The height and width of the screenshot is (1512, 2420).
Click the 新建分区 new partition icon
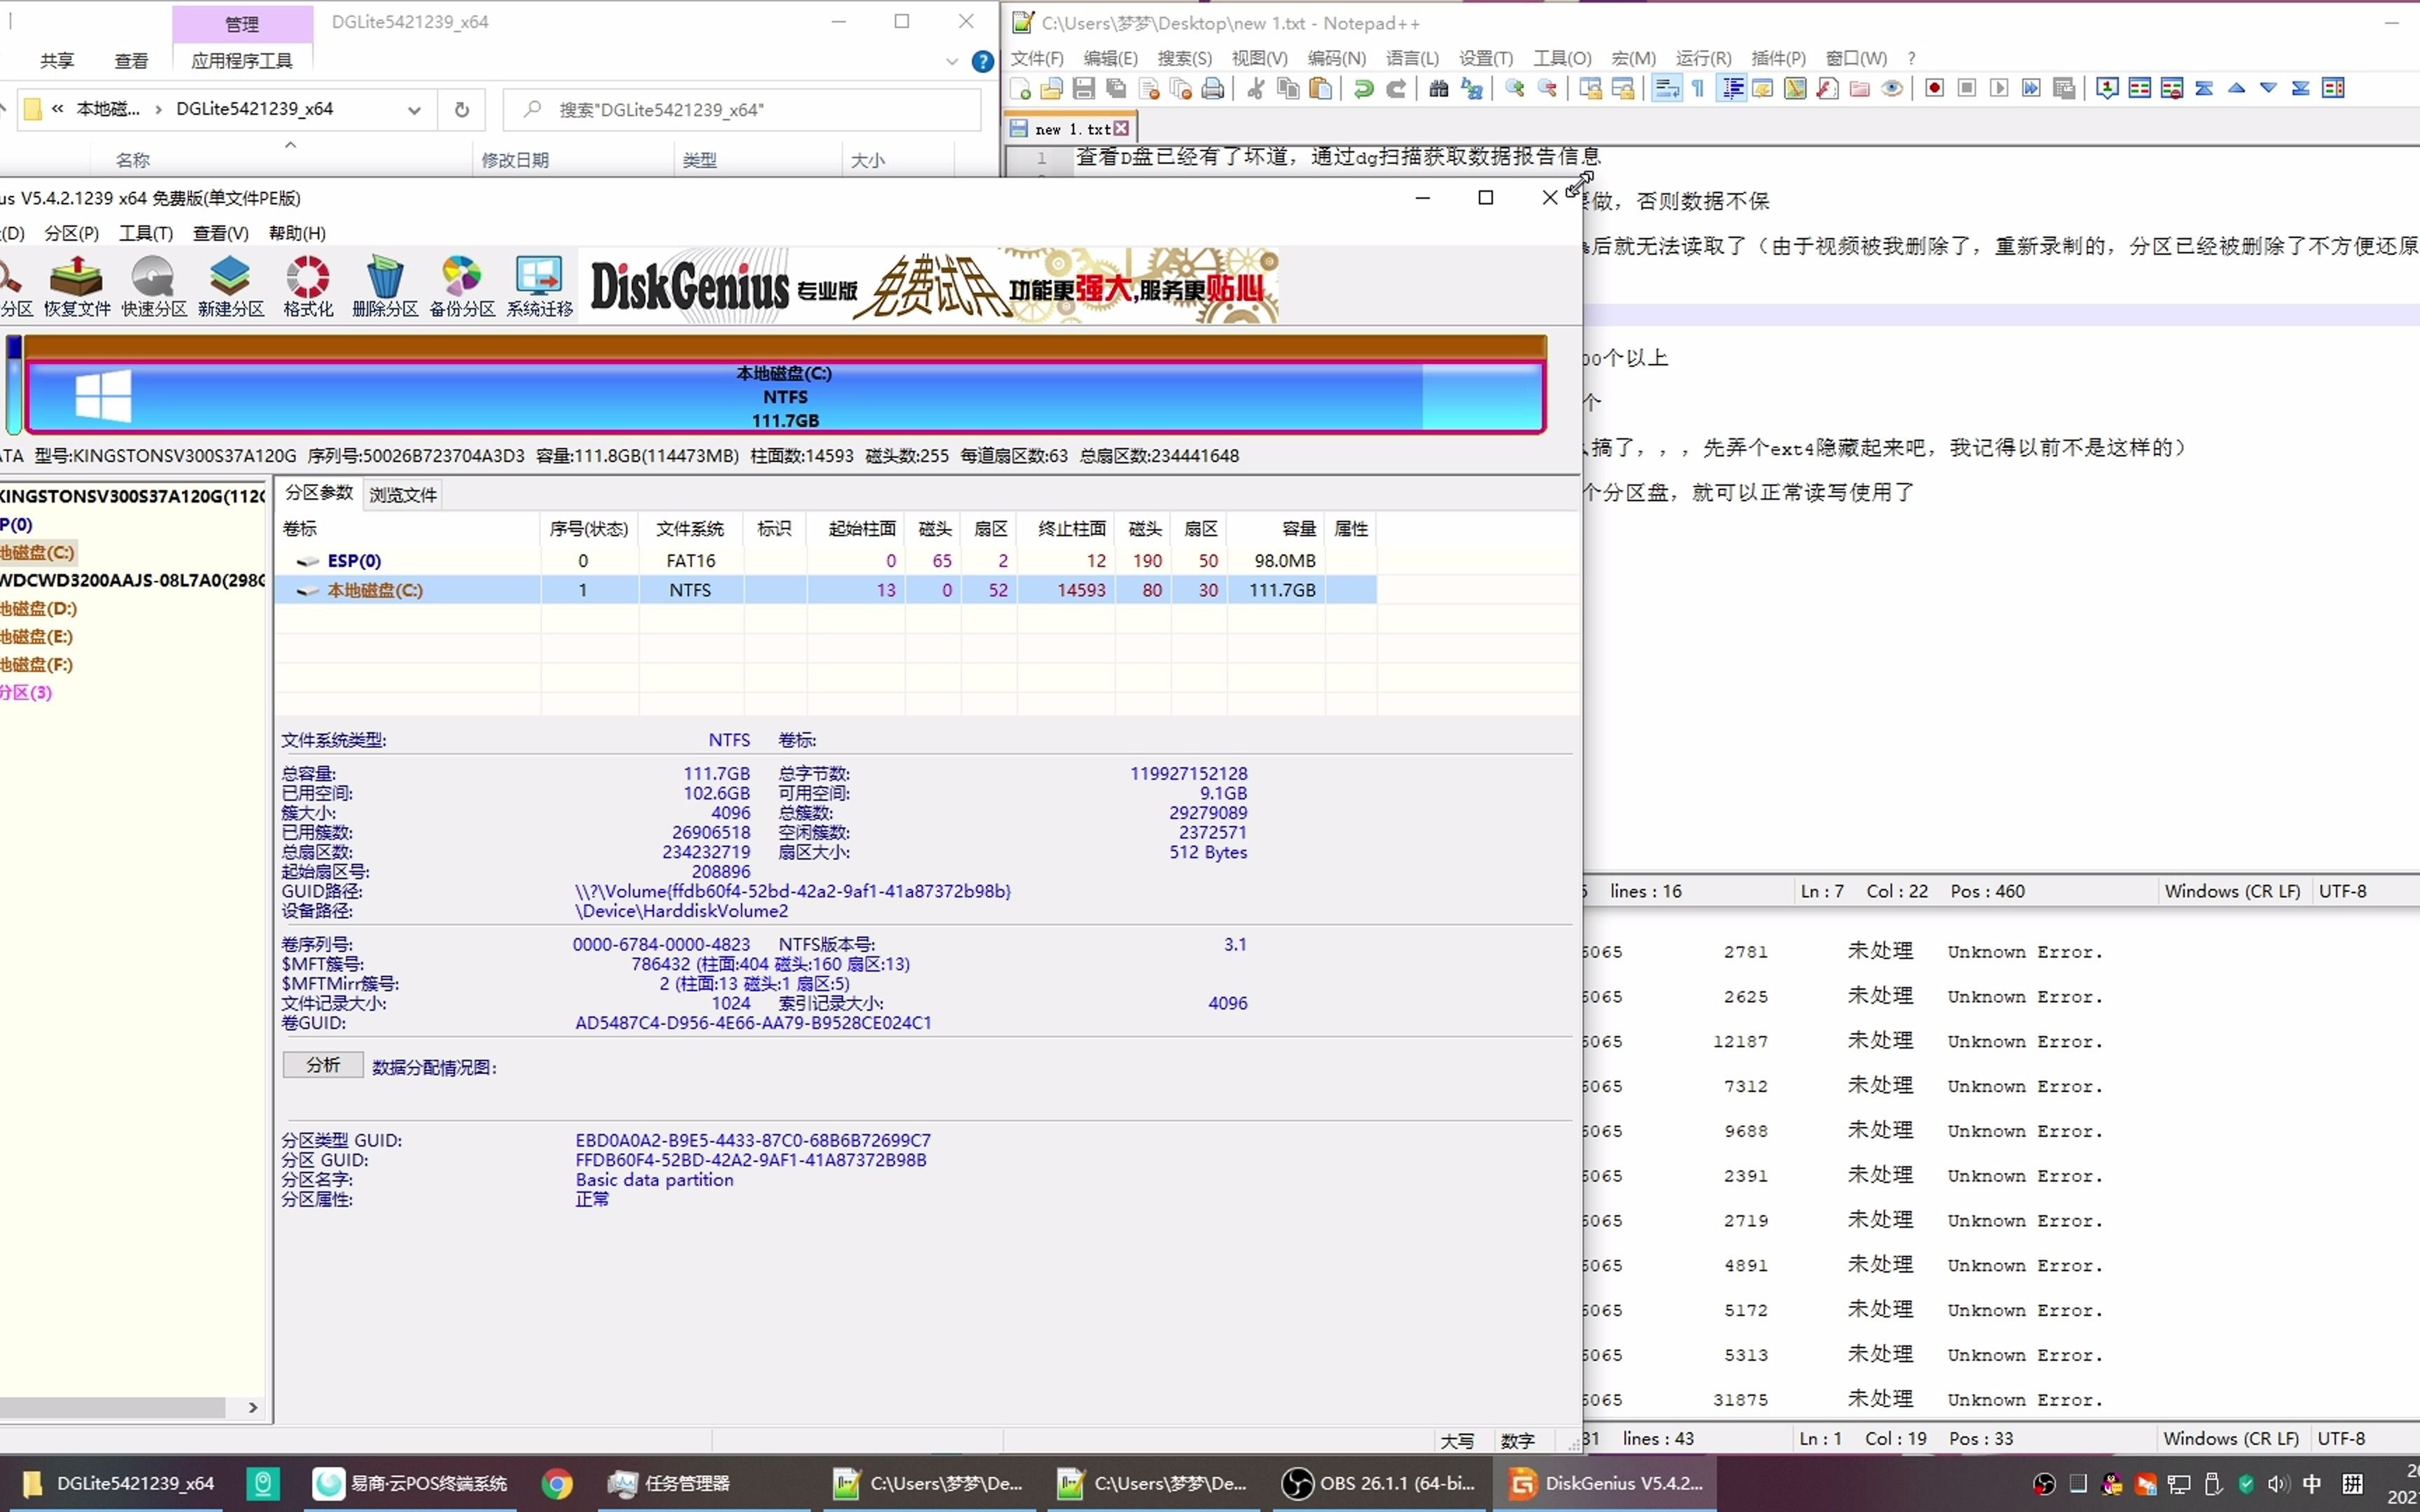(x=231, y=286)
